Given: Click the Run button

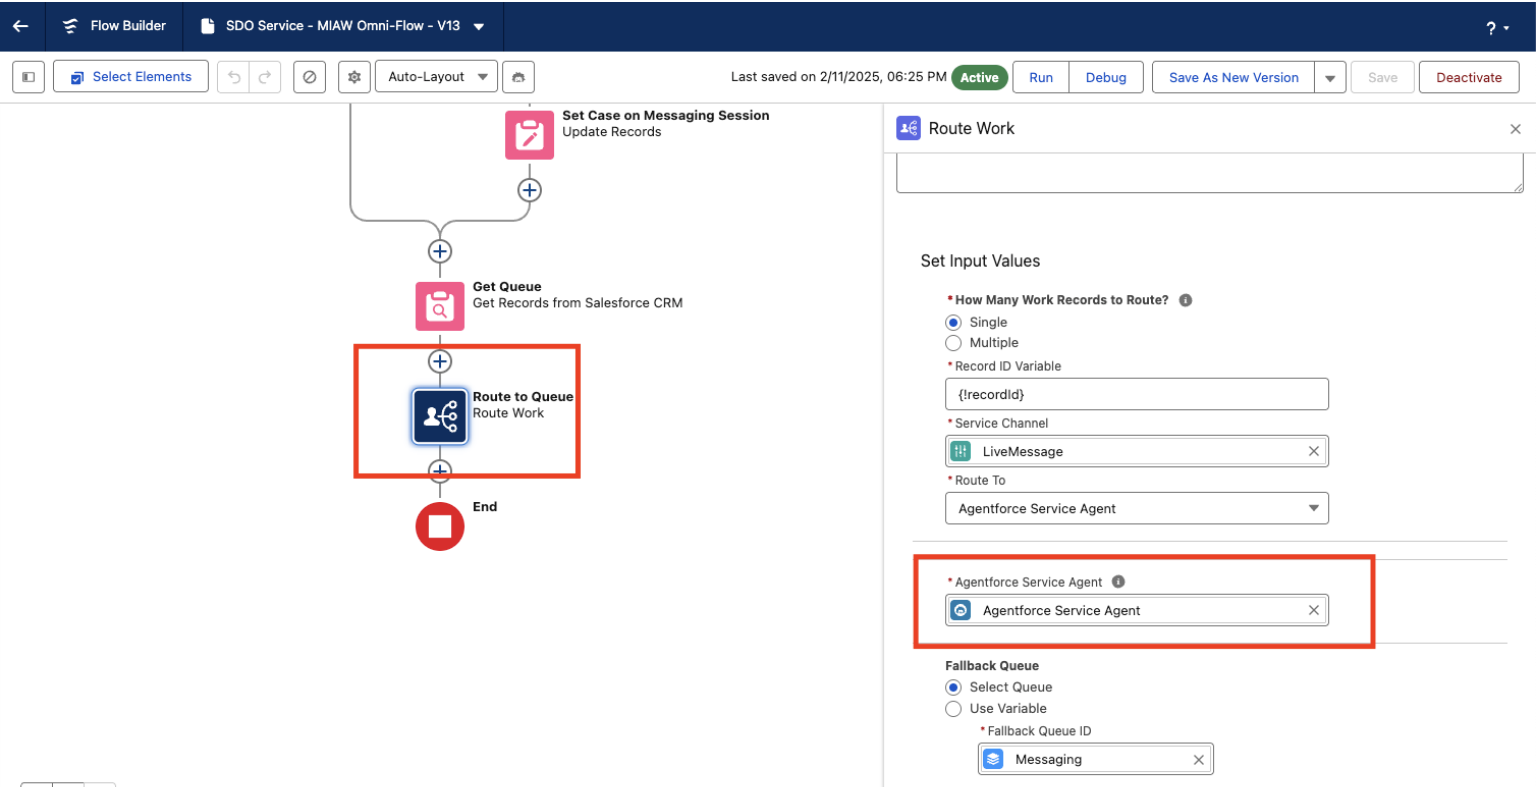Looking at the screenshot, I should 1040,77.
